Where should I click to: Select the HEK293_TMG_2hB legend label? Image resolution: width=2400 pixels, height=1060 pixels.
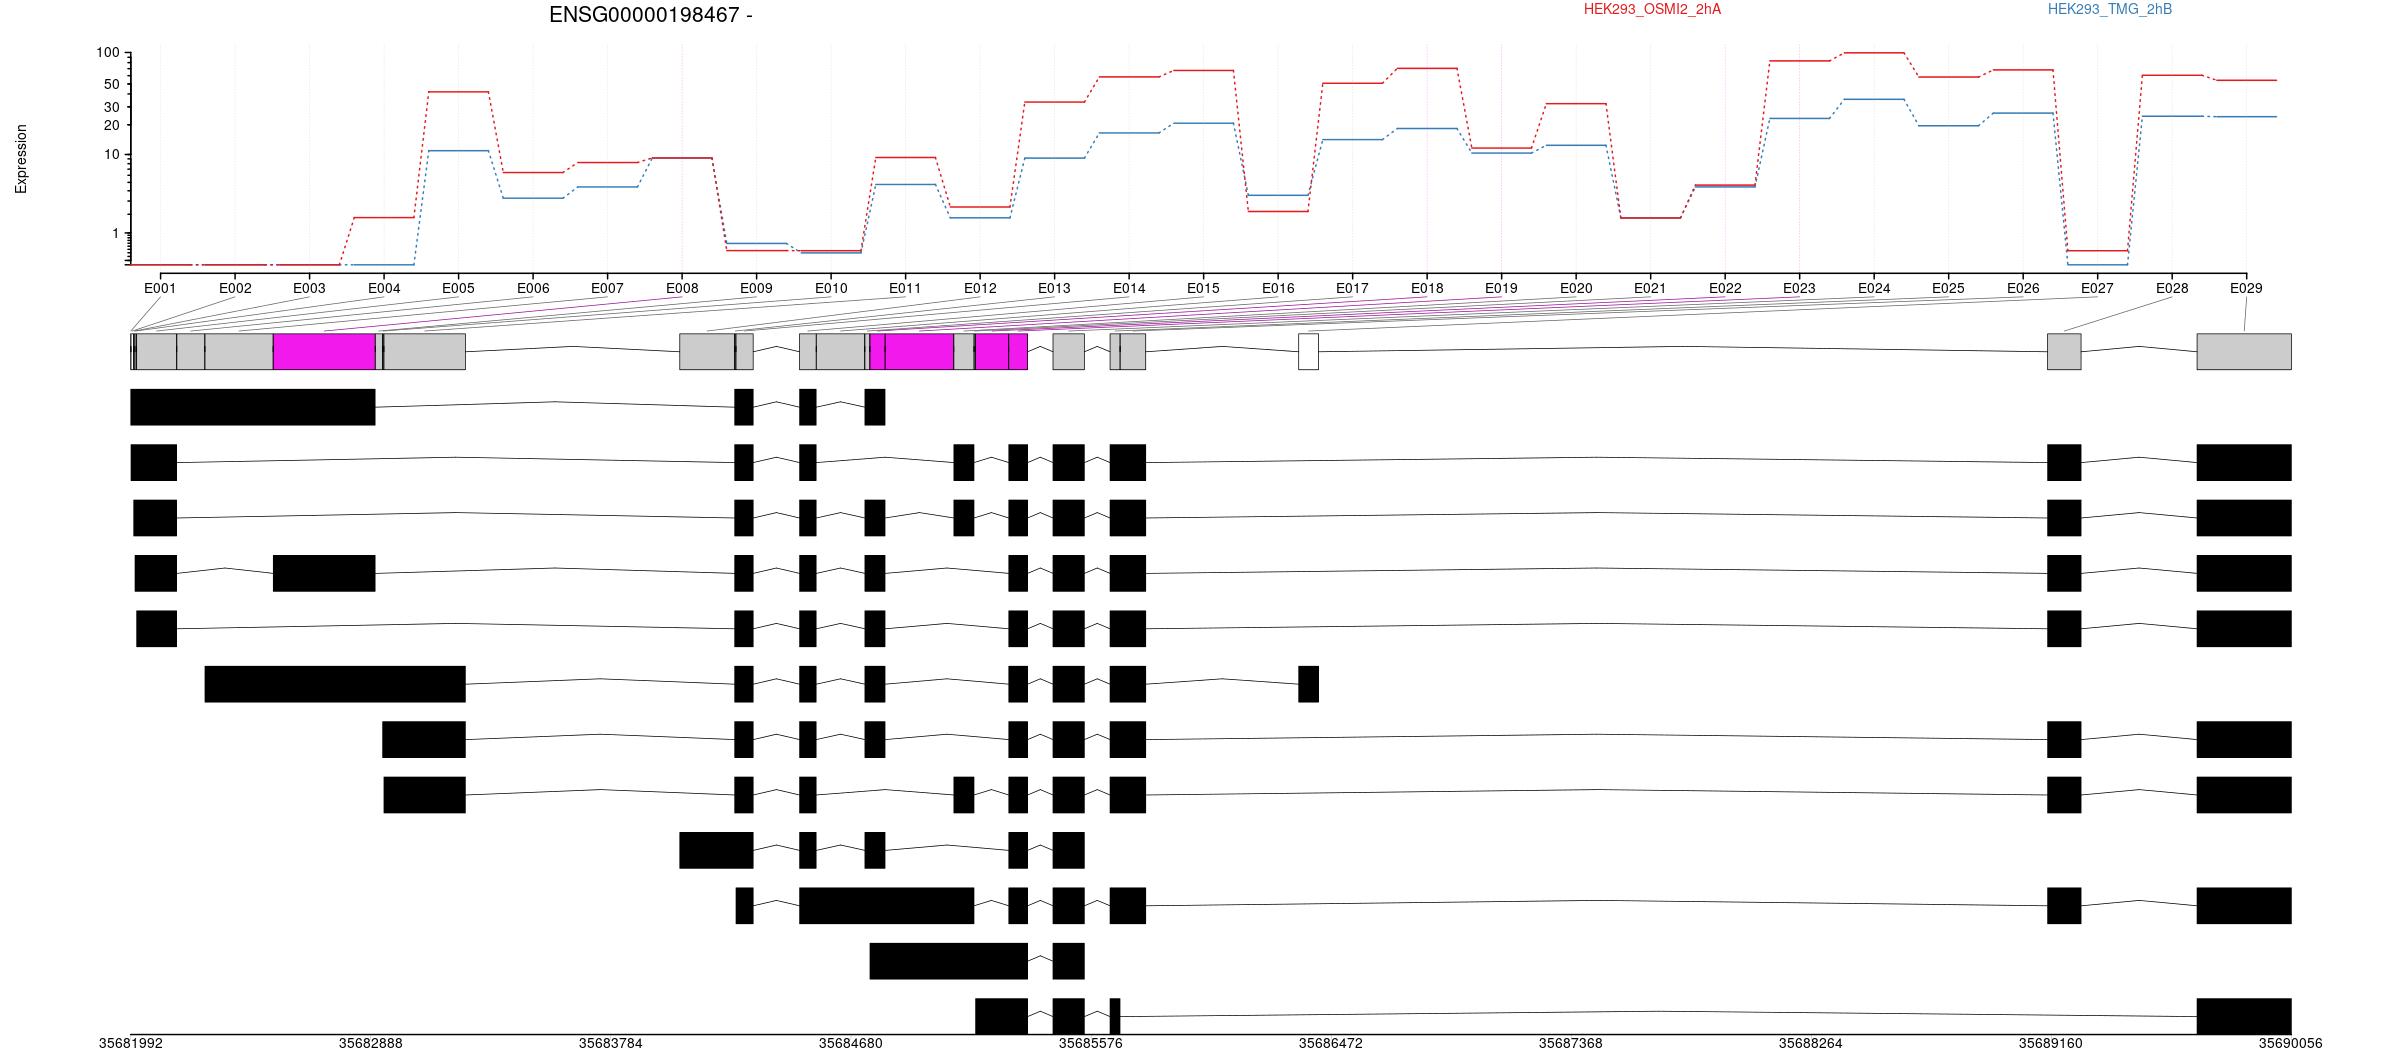(2110, 9)
